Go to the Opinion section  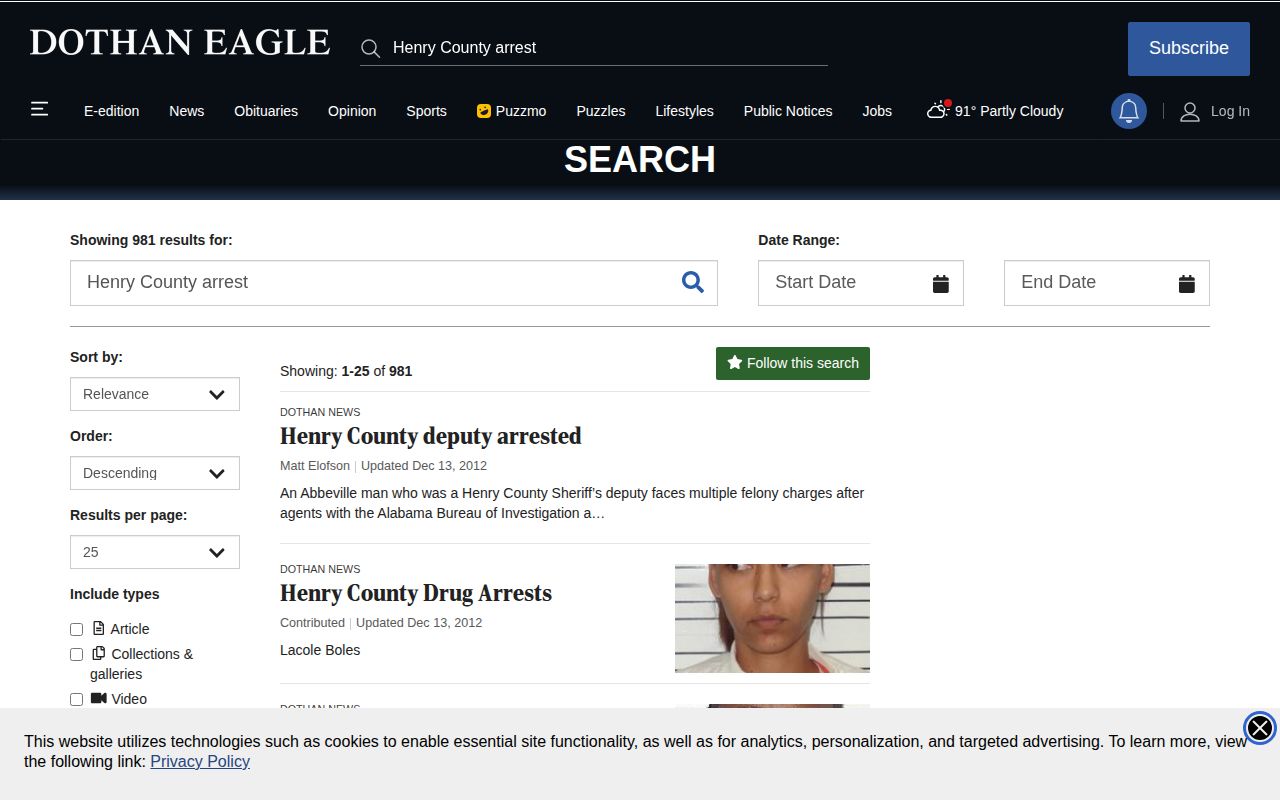tap(352, 111)
